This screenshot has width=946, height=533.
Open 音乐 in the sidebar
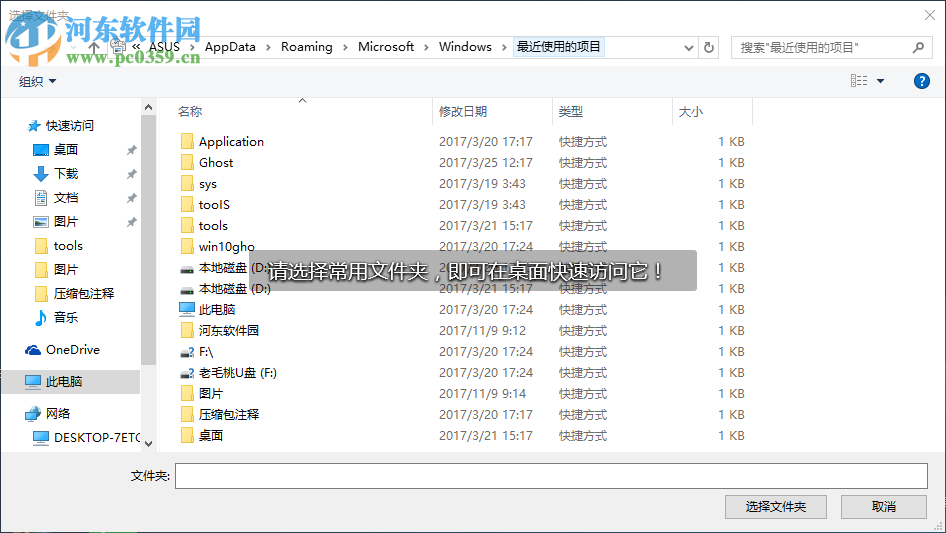(x=56, y=318)
